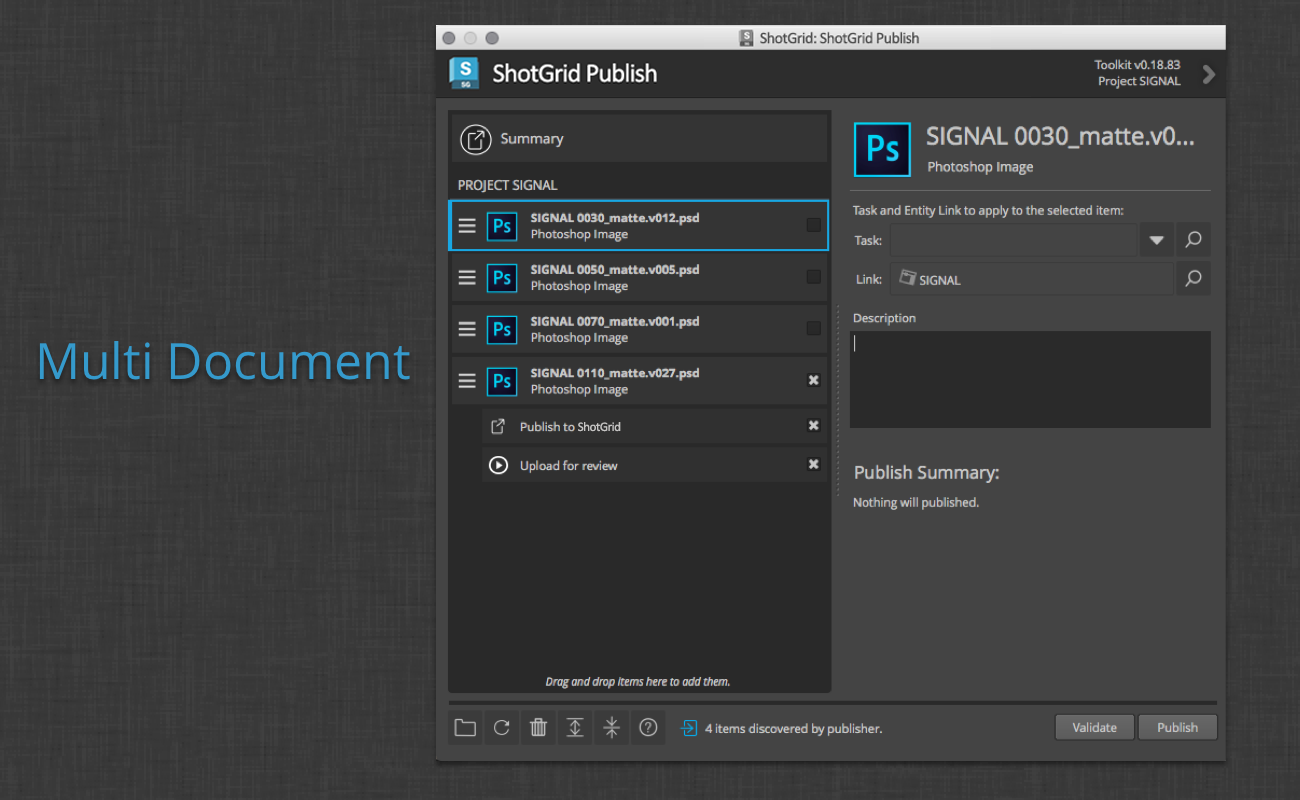Click the Upload for review play icon

tap(498, 465)
